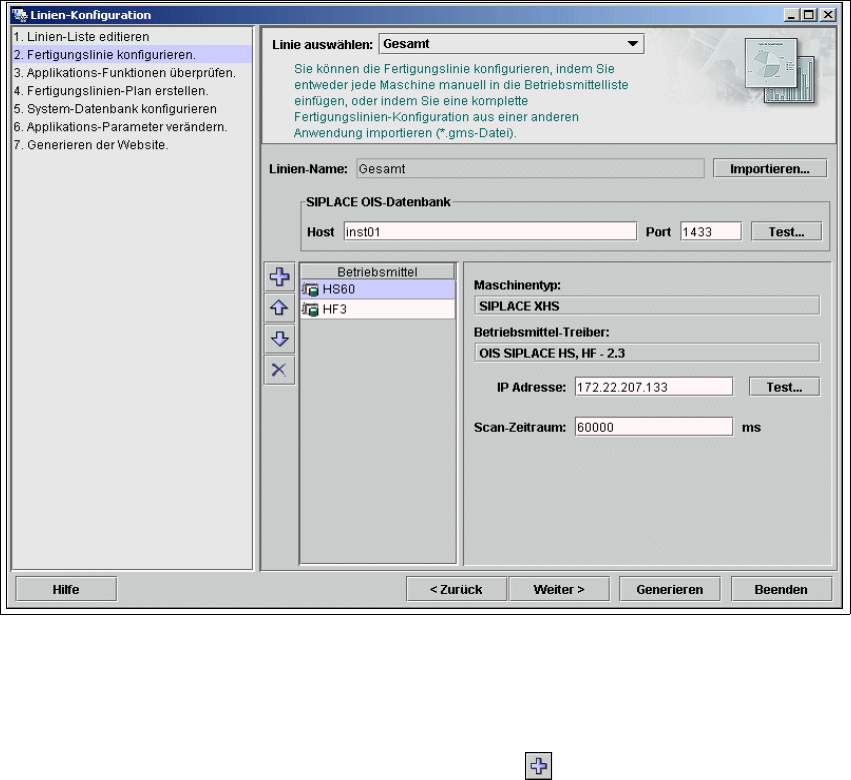Click the Maschinentyp value SIPLACE XHS
The image size is (851, 780).
pos(647,306)
